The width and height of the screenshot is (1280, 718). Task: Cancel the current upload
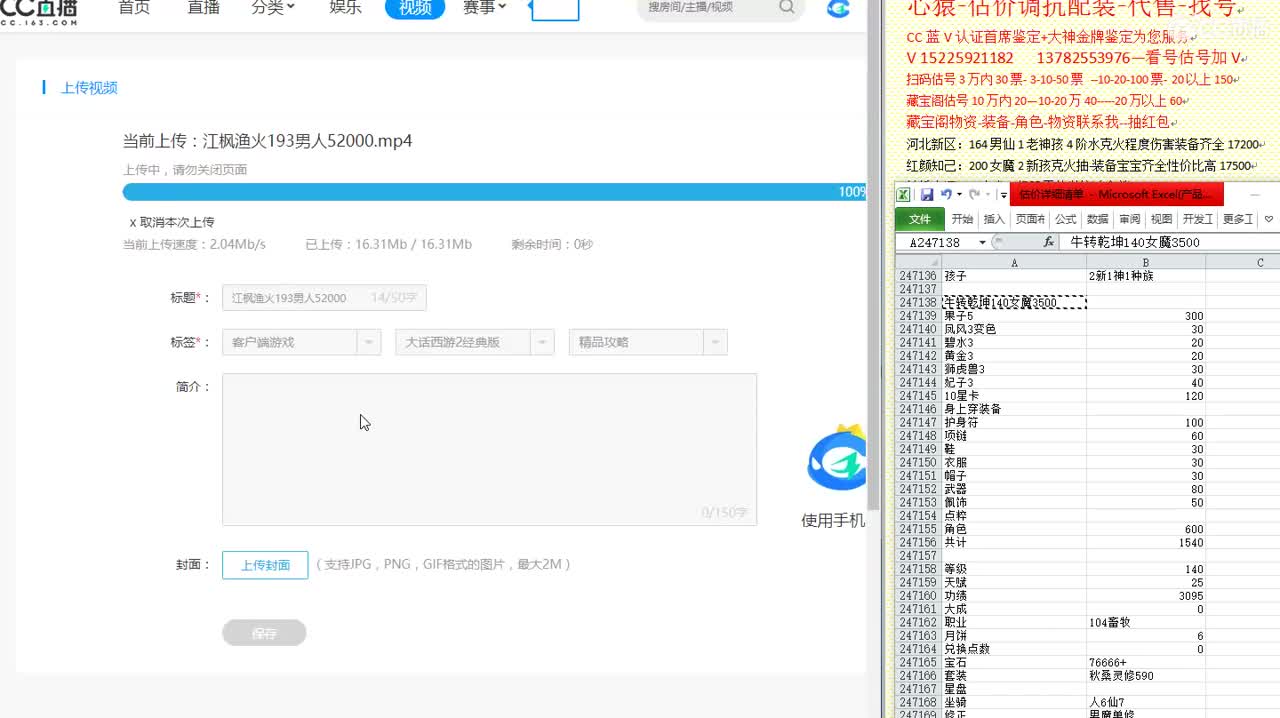172,222
